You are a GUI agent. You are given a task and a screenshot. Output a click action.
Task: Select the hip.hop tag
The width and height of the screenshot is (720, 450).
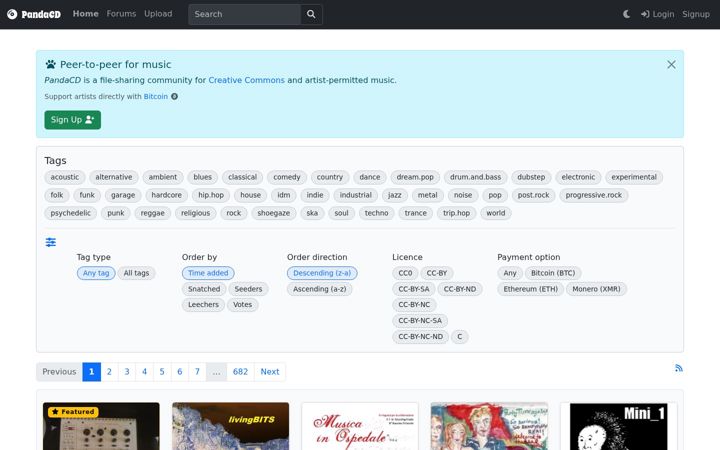pyautogui.click(x=211, y=195)
